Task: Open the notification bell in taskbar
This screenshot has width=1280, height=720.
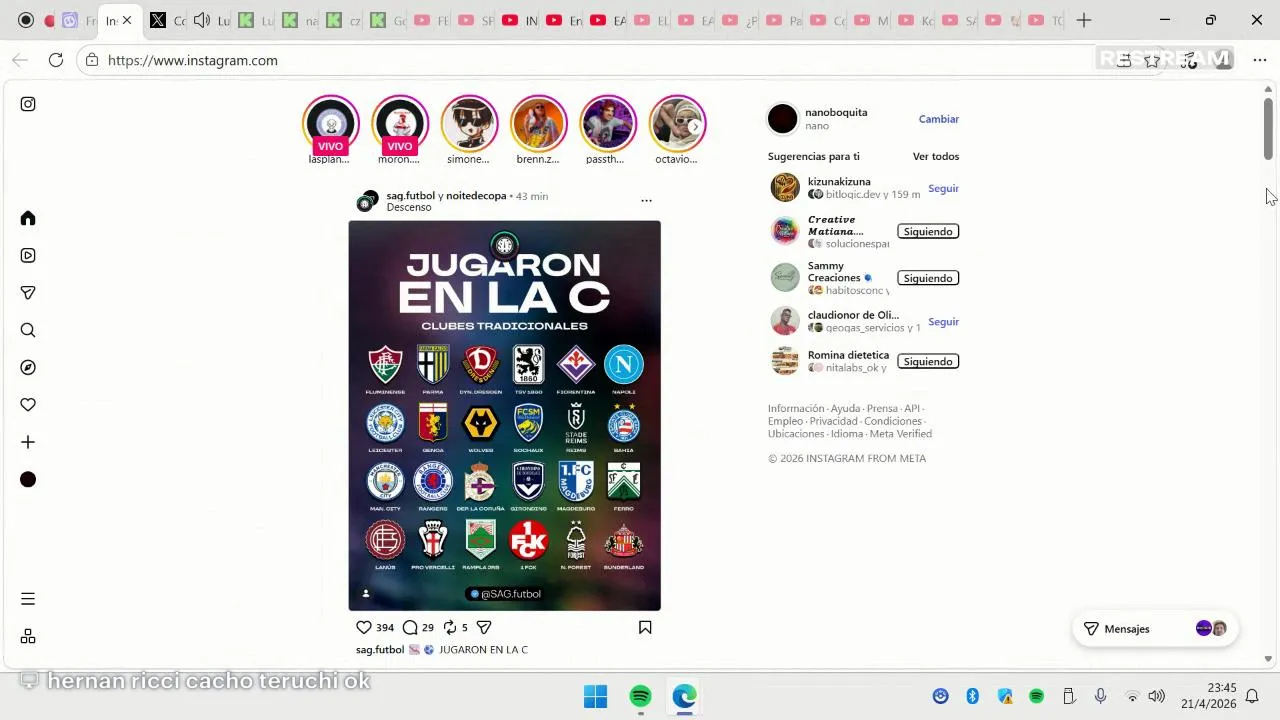Action: 1251,696
